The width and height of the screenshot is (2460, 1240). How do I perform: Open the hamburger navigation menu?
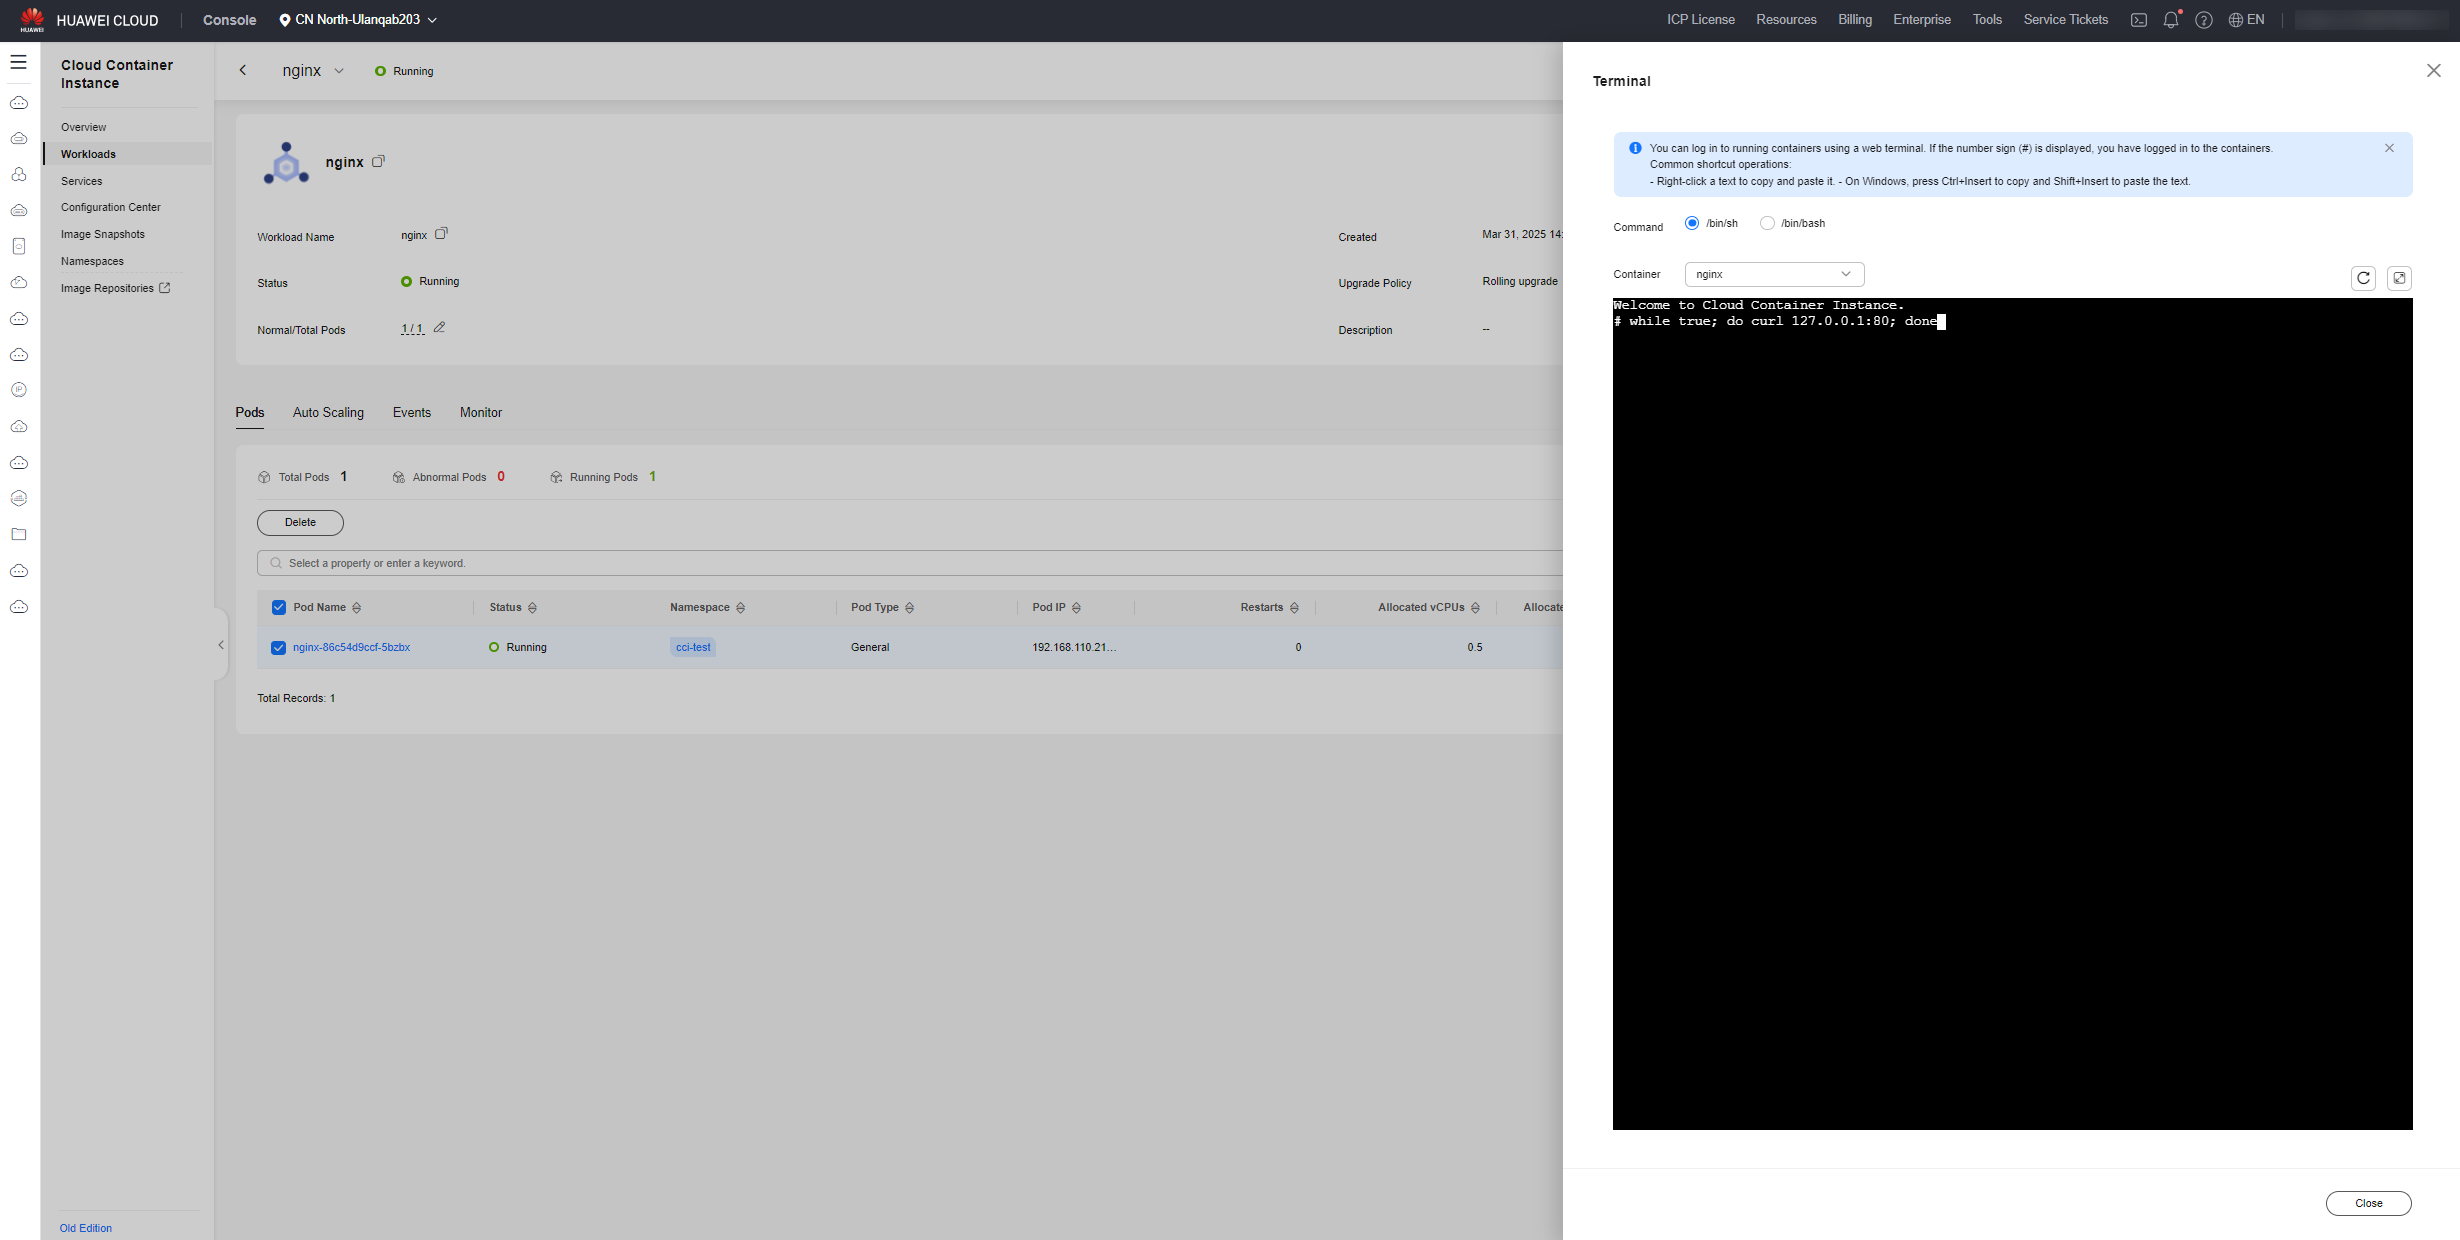[x=18, y=62]
